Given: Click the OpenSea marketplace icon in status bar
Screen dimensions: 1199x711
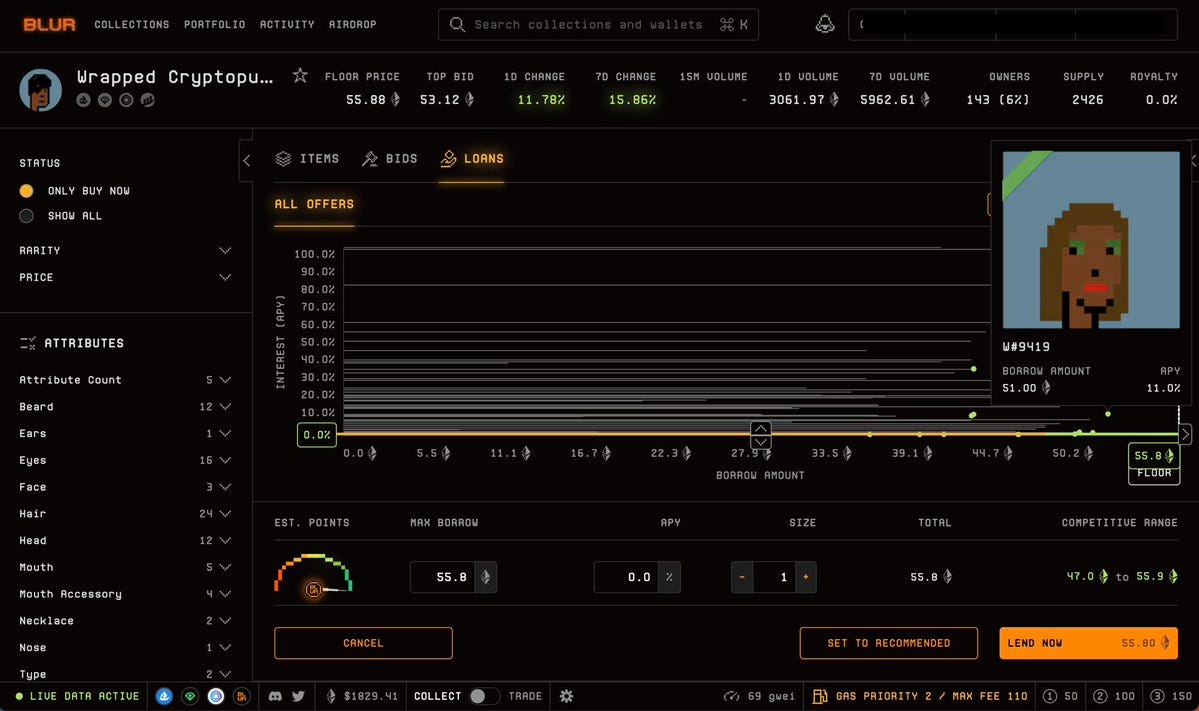Looking at the screenshot, I should tap(164, 696).
